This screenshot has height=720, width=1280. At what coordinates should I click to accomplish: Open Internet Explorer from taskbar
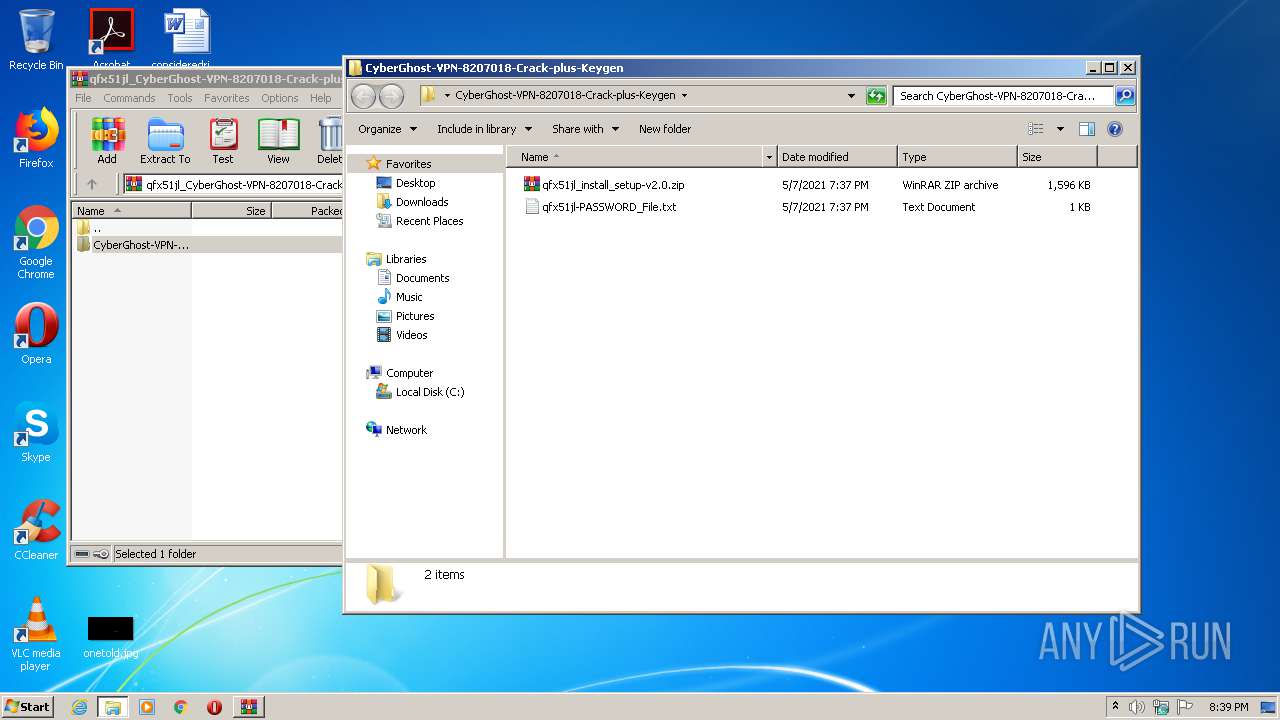point(79,707)
